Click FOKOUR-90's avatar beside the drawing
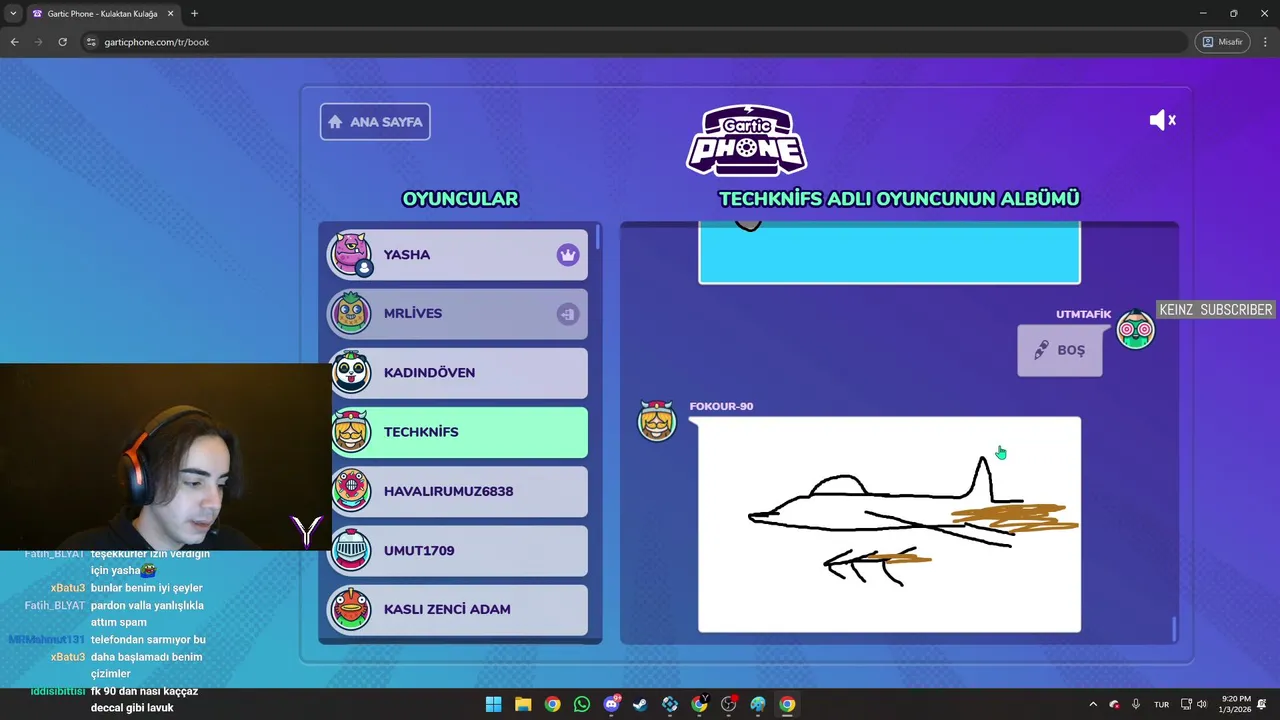Screen dimensions: 1280x720 (657, 421)
